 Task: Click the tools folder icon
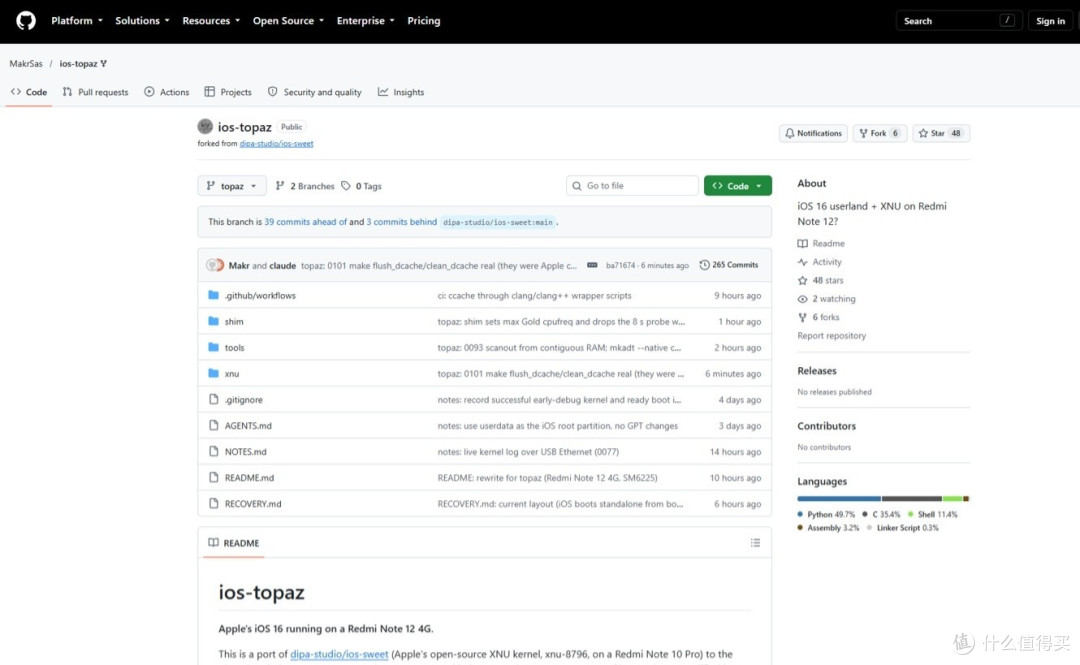214,347
